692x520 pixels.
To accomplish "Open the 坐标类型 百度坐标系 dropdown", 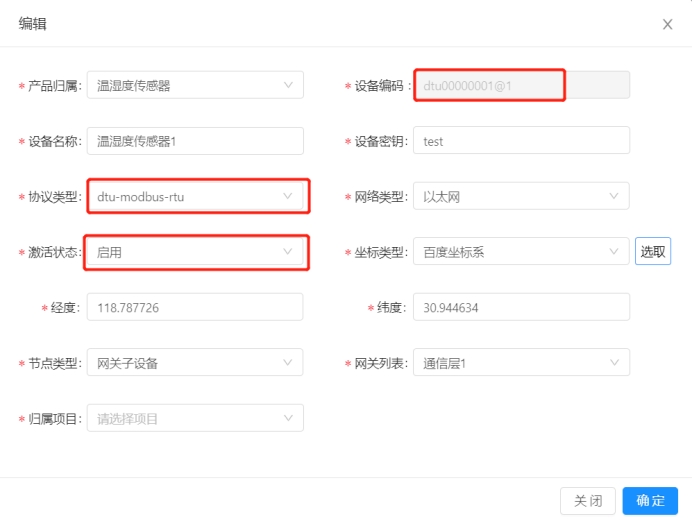I will [x=521, y=252].
